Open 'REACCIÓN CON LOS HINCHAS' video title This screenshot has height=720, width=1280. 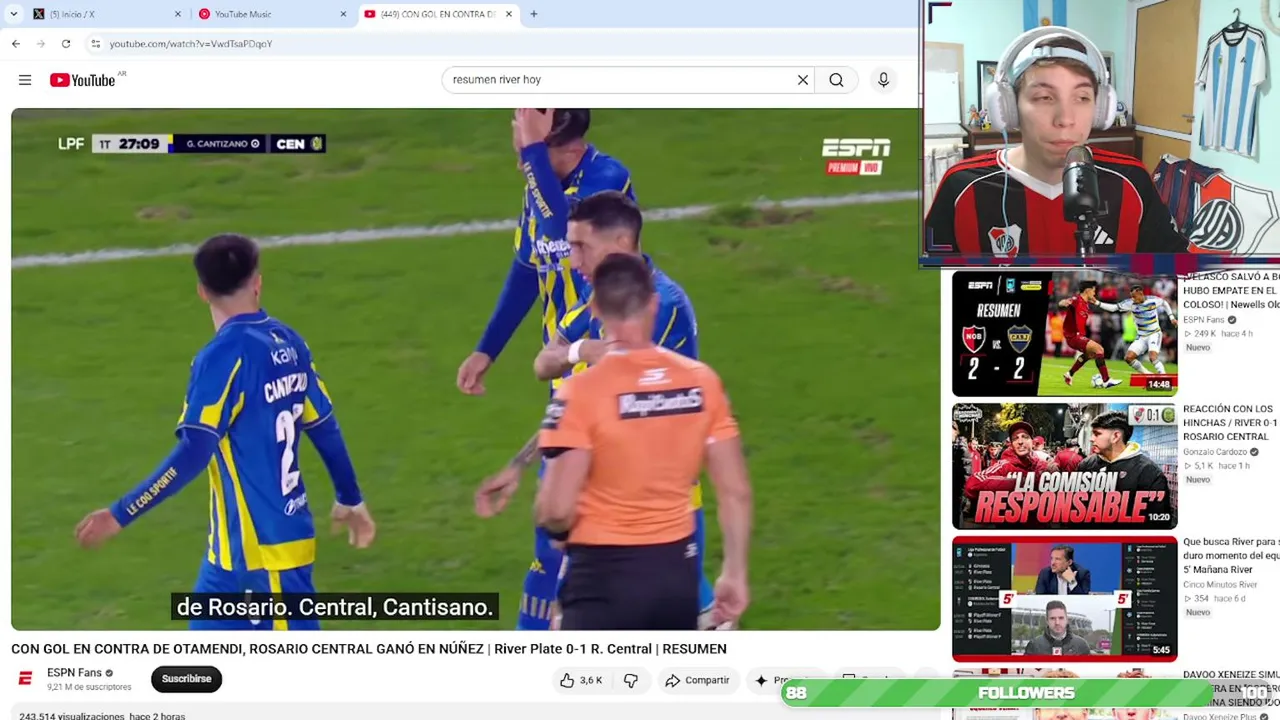point(1230,422)
